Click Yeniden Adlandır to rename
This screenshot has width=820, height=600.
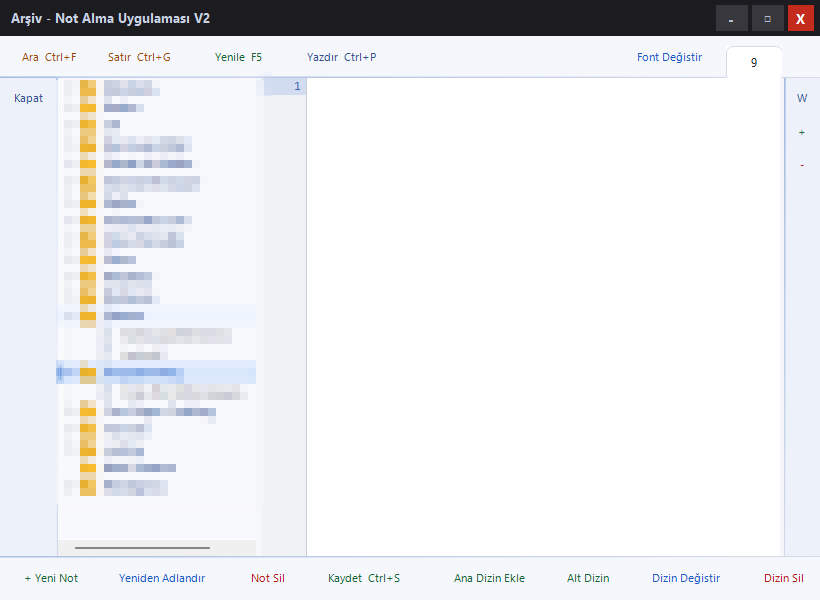[162, 578]
